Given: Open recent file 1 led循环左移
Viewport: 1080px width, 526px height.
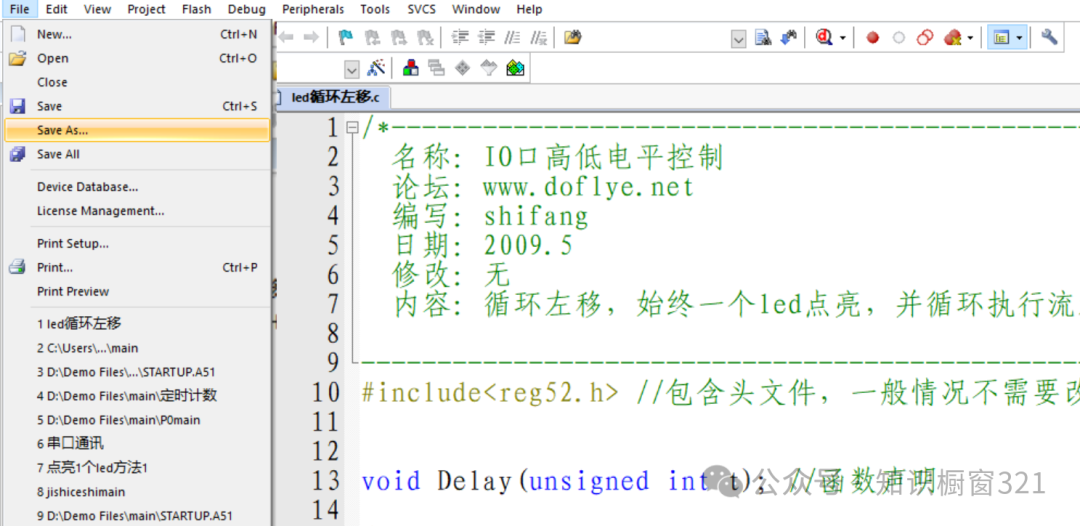Looking at the screenshot, I should pos(137,324).
